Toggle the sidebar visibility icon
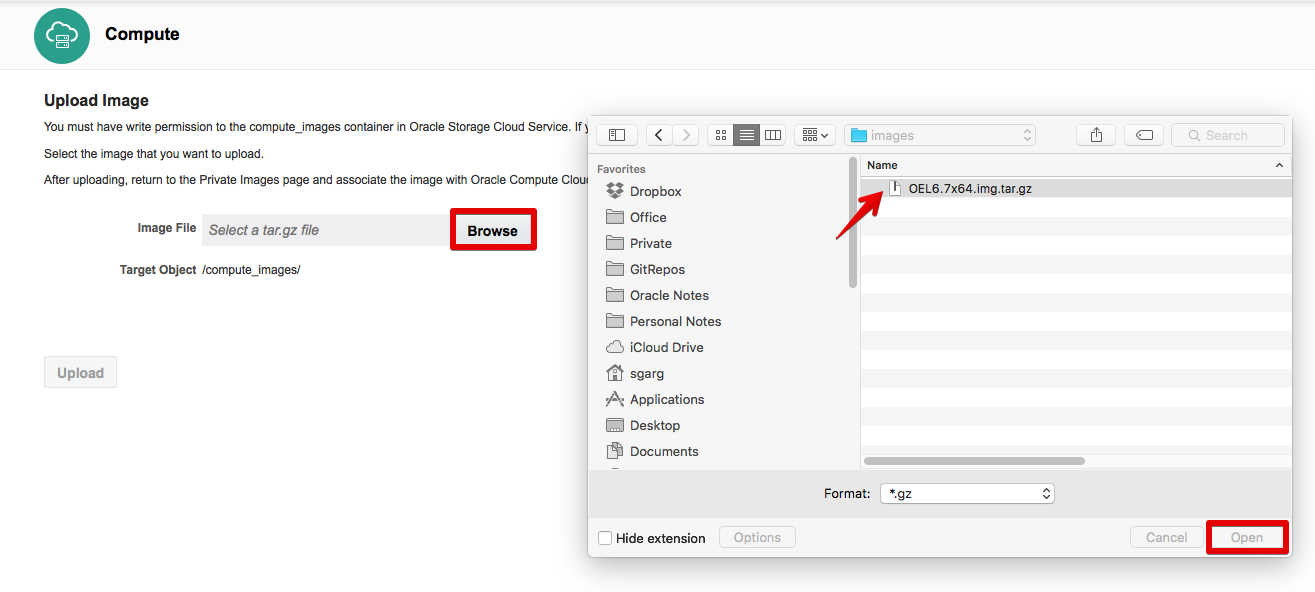Viewport: 1315px width, 592px height. tap(616, 134)
